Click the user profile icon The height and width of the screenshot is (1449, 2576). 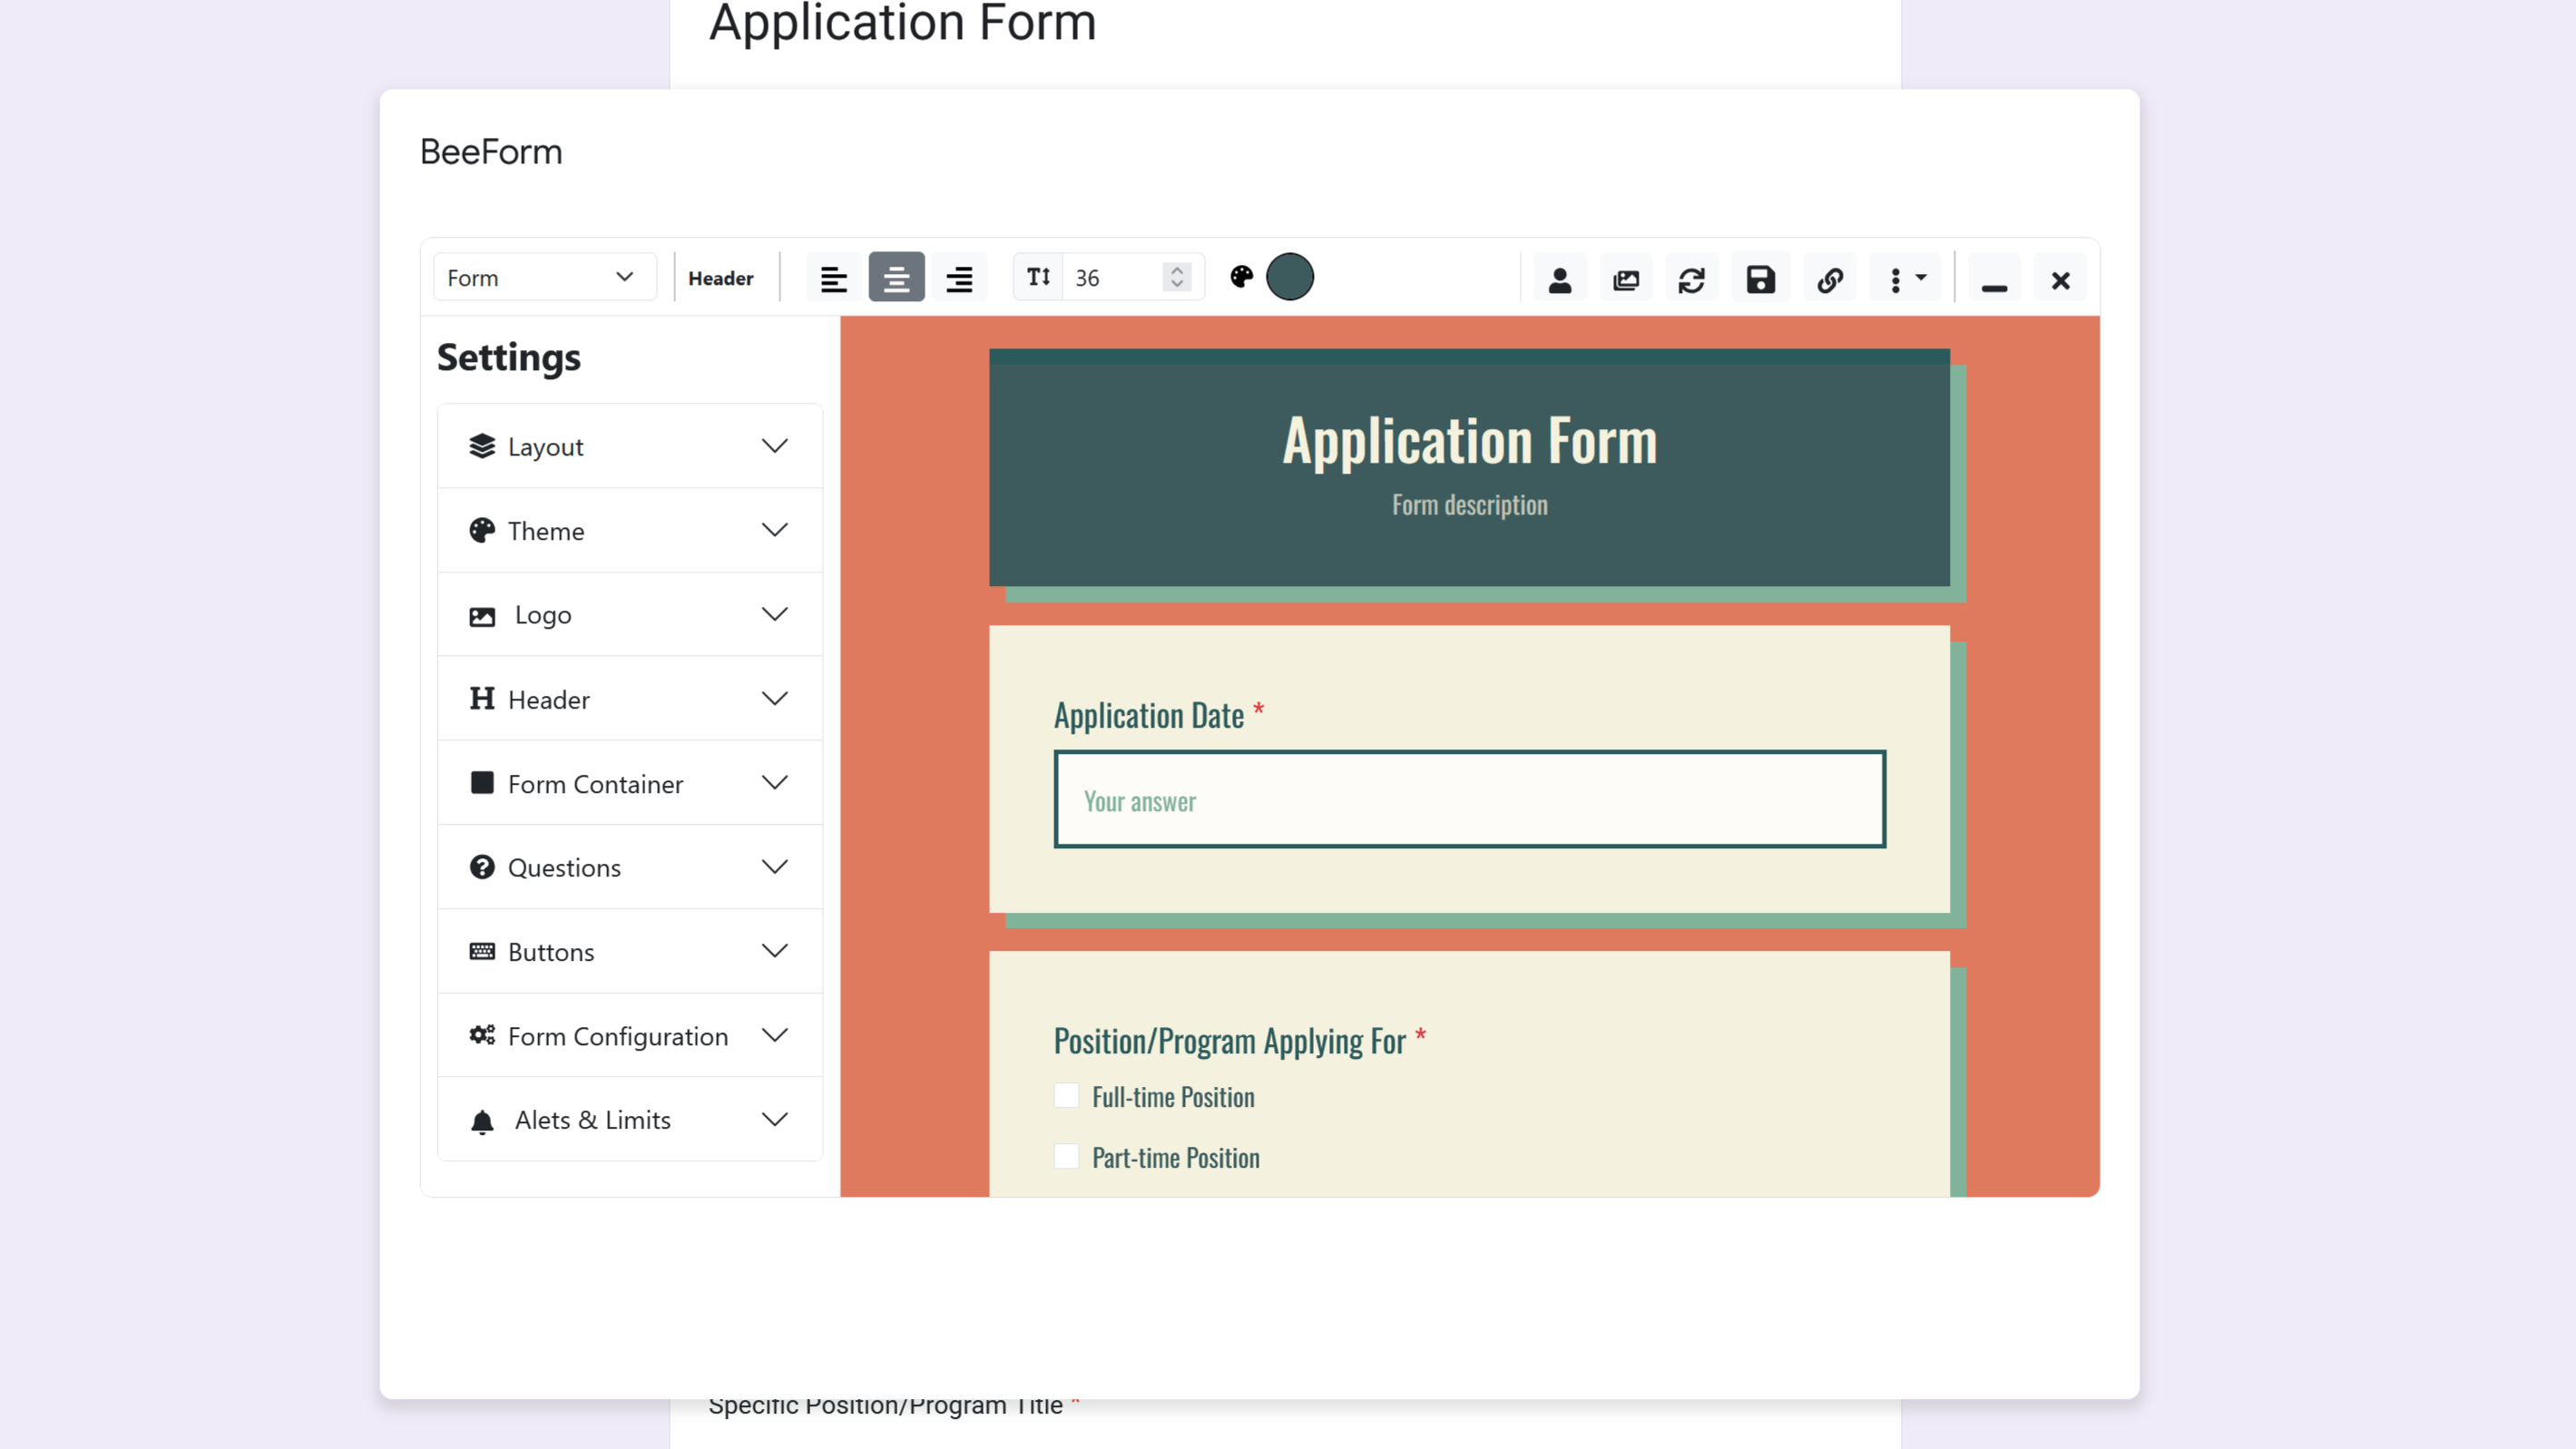click(x=1559, y=277)
